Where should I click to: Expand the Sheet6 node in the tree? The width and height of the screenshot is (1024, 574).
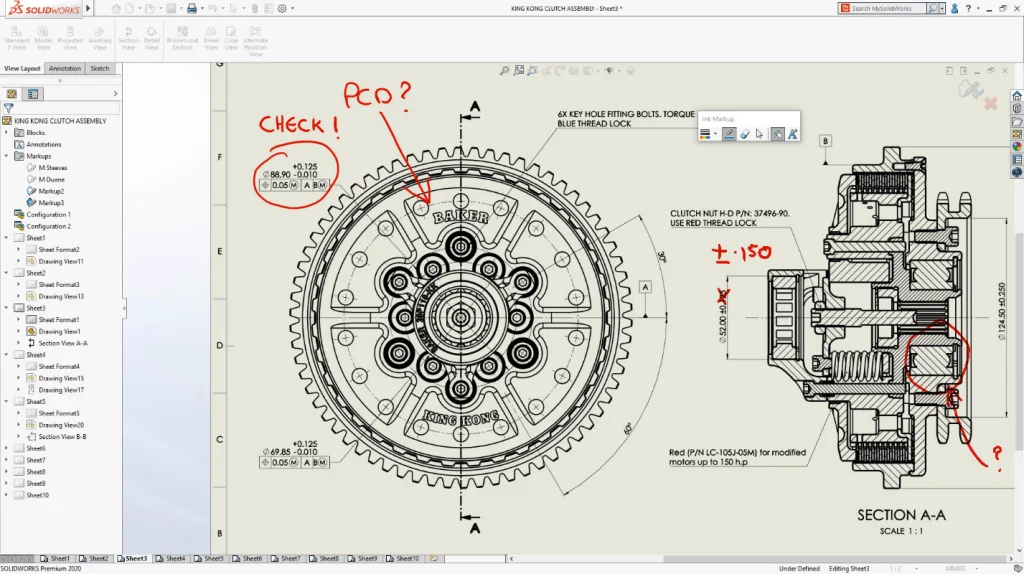click(x=7, y=448)
